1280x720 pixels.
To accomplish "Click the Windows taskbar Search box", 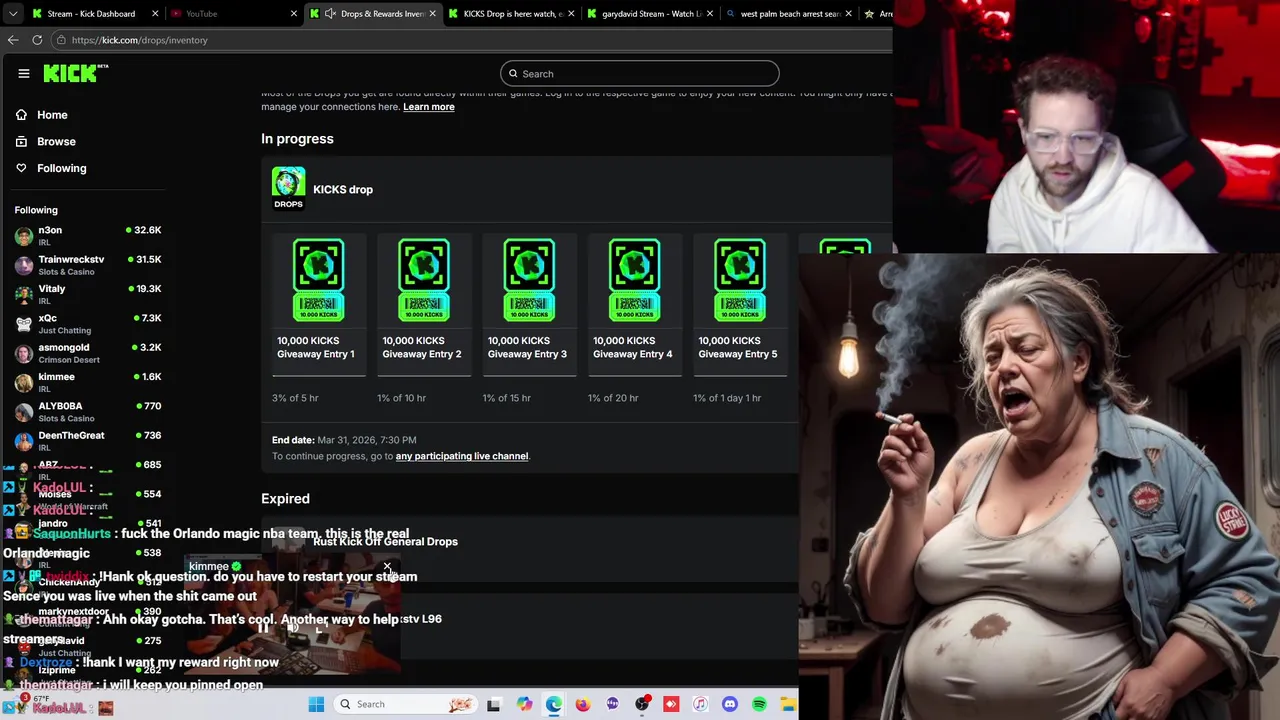I will 404,704.
